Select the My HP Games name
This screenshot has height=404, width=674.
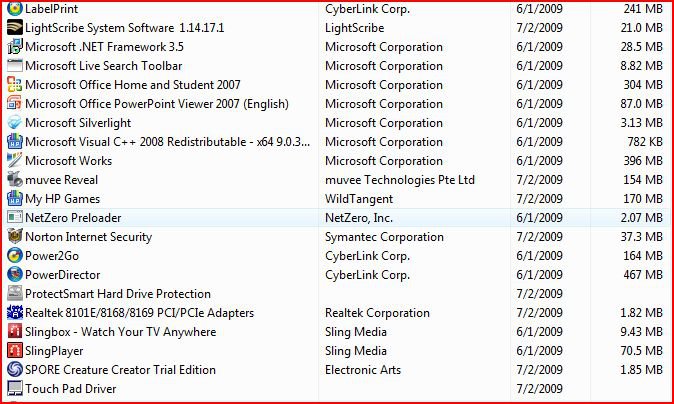click(x=63, y=199)
